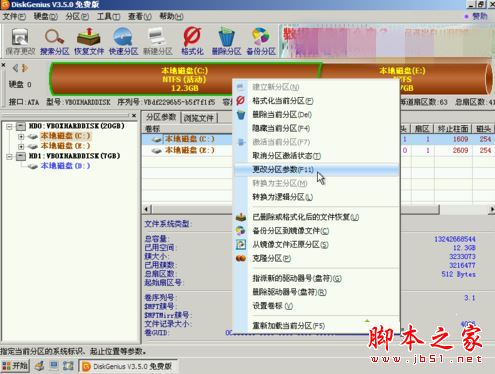Click the 删除分区 trash icon
495x374 pixels.
(226, 37)
